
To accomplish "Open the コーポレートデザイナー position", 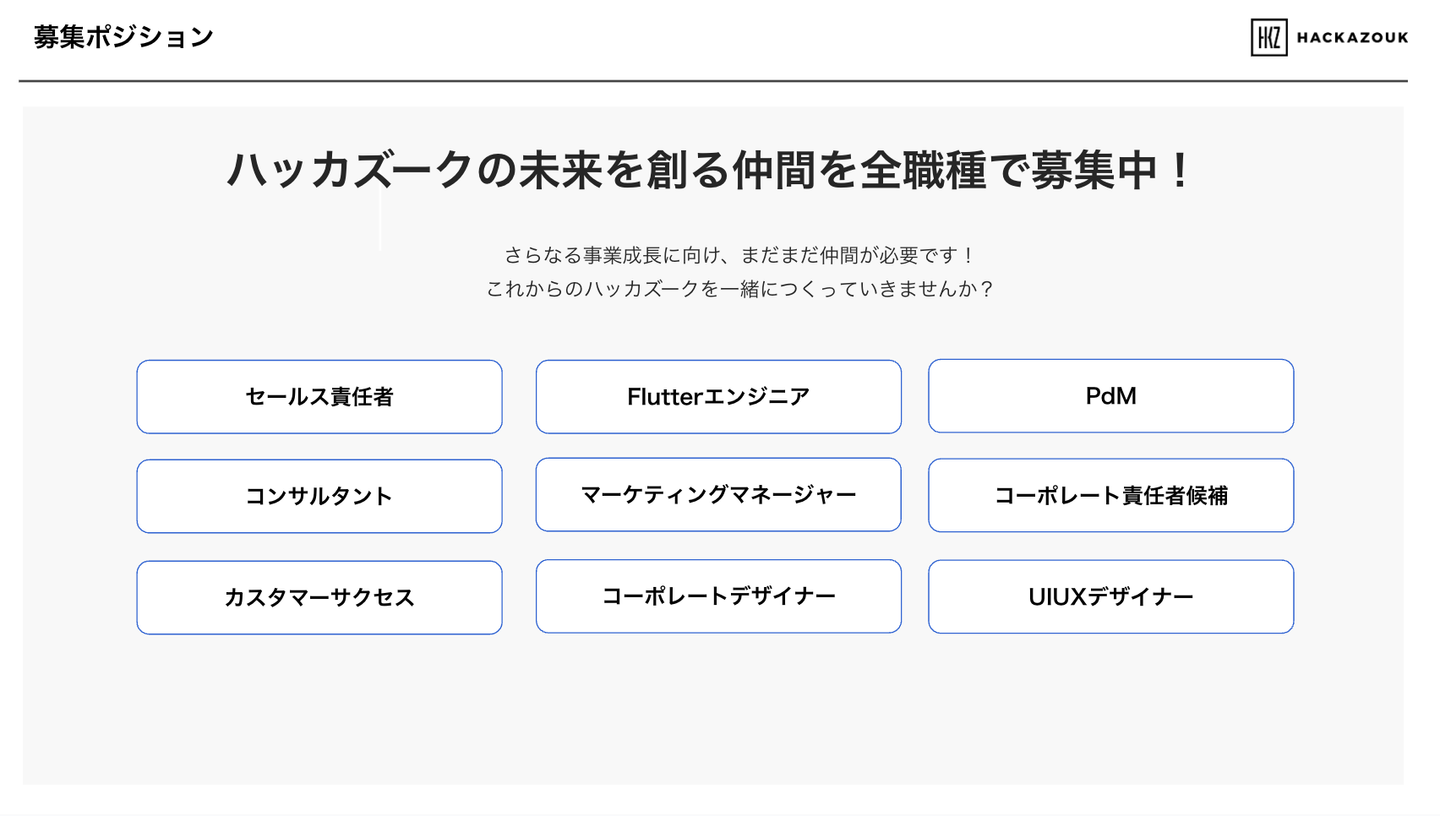I will 718,596.
